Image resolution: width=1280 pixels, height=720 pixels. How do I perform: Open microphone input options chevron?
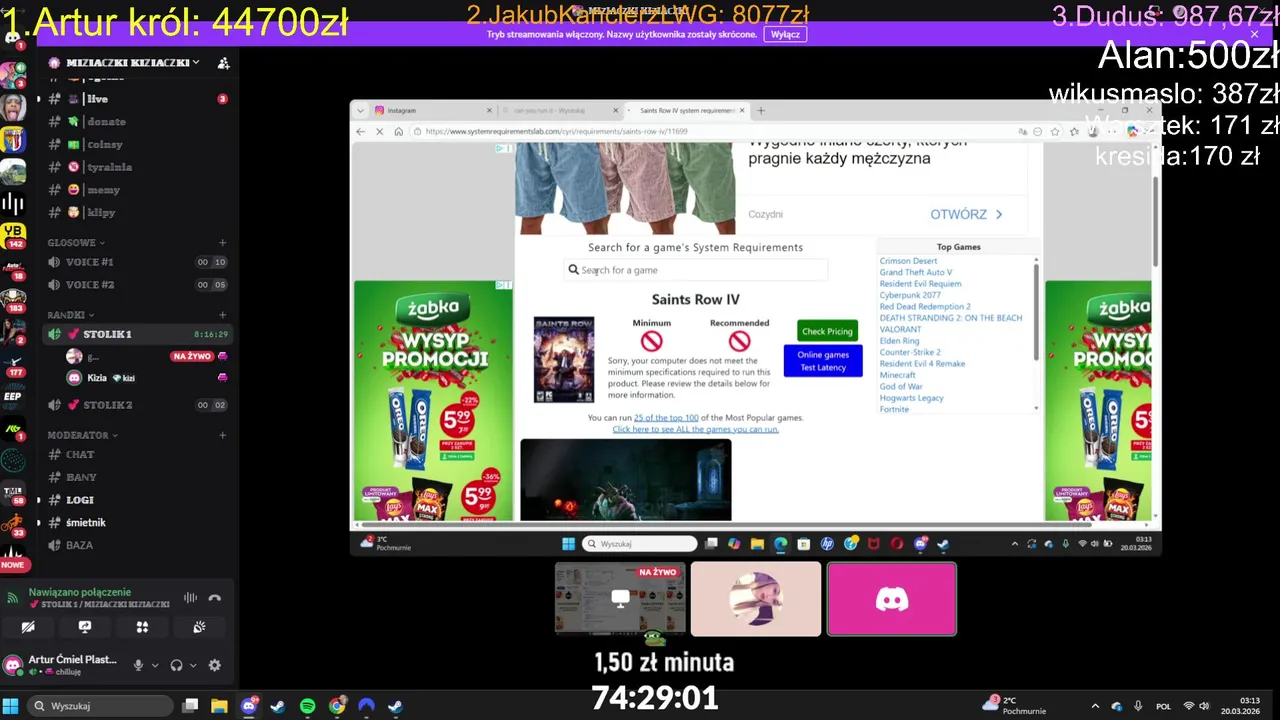(x=154, y=665)
